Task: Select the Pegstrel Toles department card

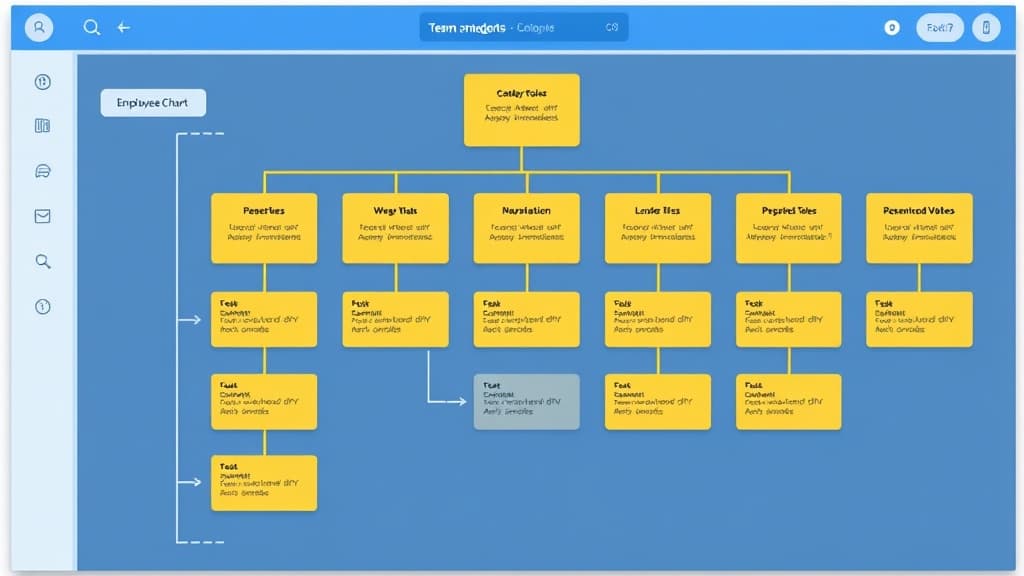Action: coord(788,228)
